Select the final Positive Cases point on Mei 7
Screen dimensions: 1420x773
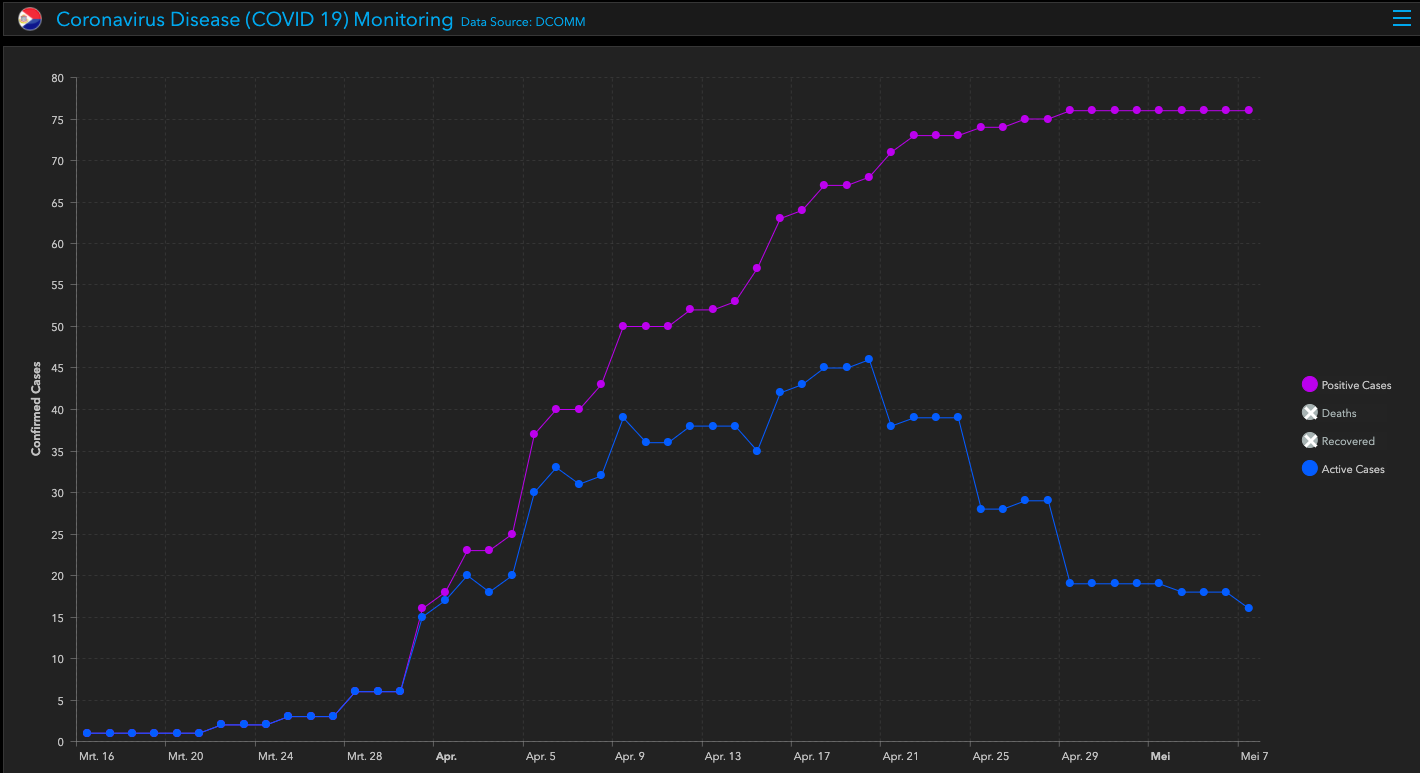coord(1248,110)
